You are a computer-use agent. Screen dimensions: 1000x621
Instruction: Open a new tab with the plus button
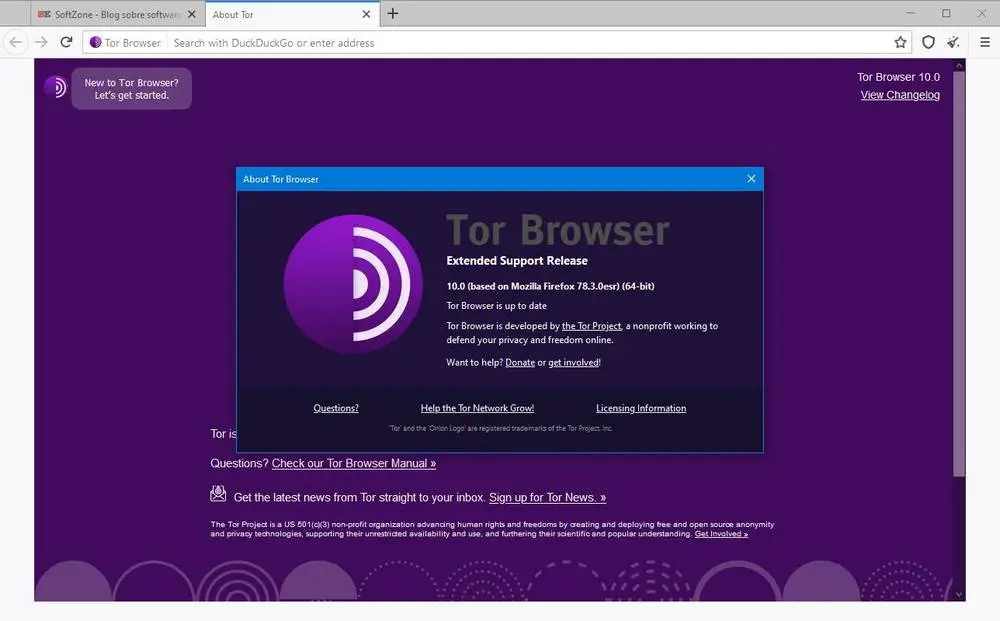click(x=393, y=13)
